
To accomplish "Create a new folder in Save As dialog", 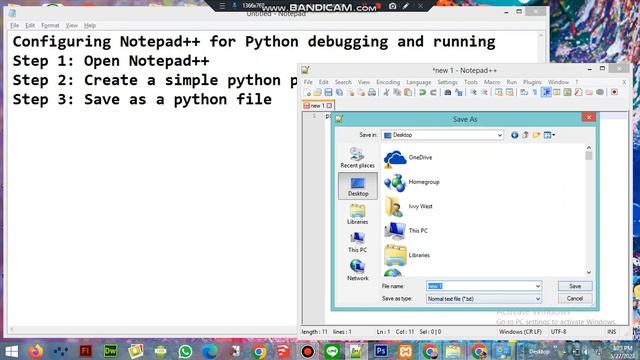I will point(536,135).
